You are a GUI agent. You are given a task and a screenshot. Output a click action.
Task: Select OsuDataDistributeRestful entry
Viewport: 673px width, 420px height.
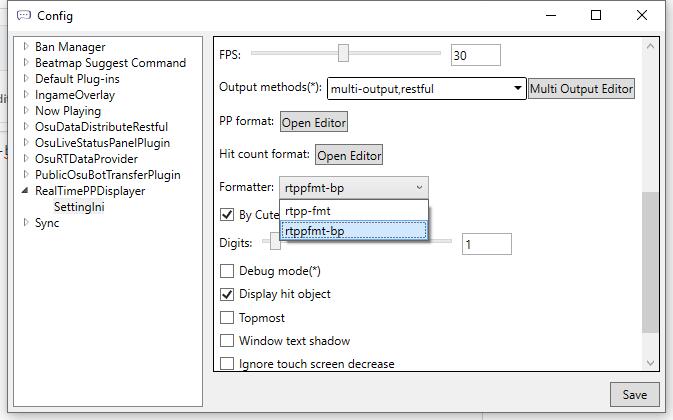[101, 127]
